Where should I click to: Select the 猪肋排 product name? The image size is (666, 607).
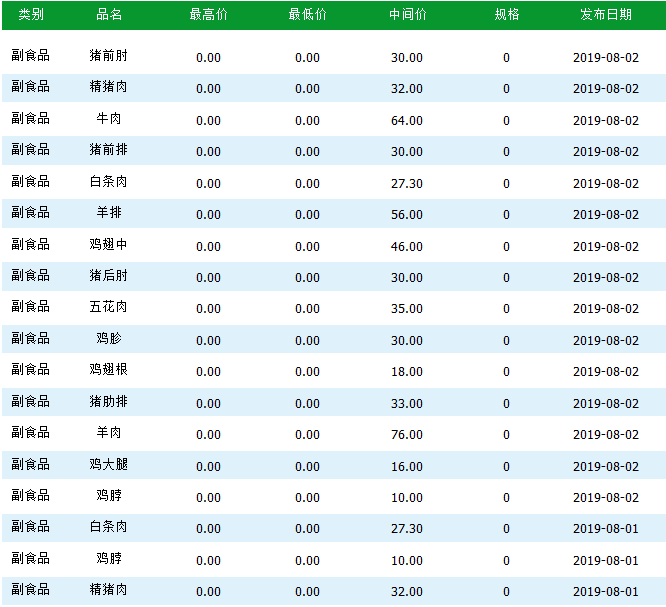point(108,401)
